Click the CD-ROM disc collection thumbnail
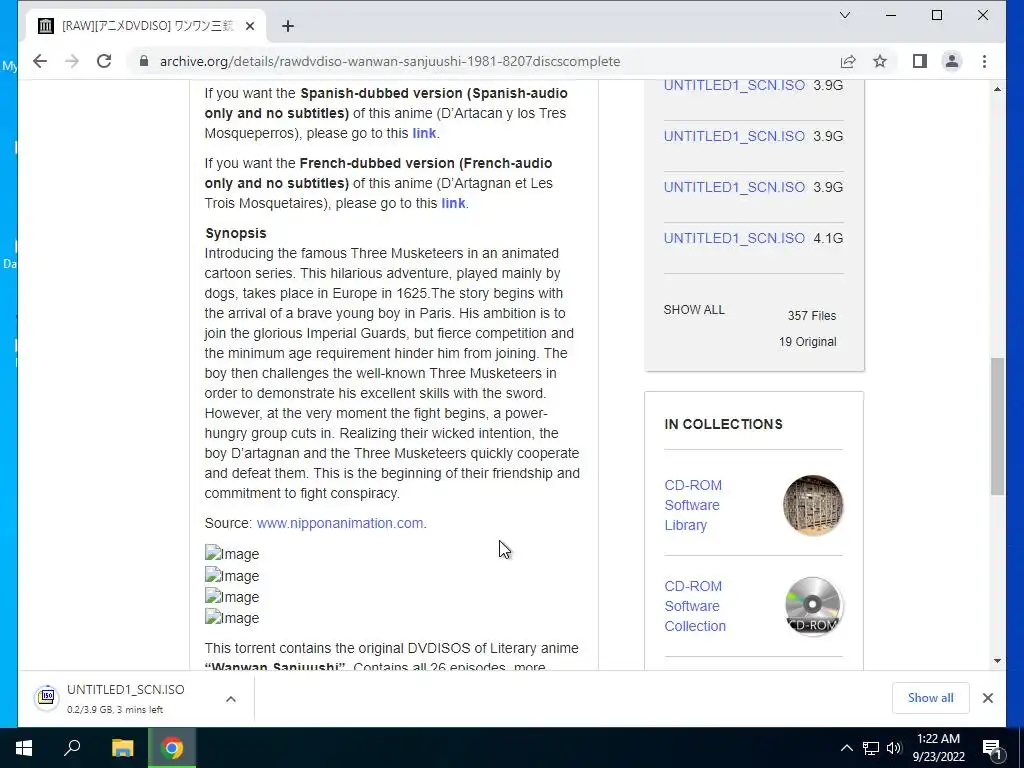The image size is (1024, 768). click(x=812, y=606)
